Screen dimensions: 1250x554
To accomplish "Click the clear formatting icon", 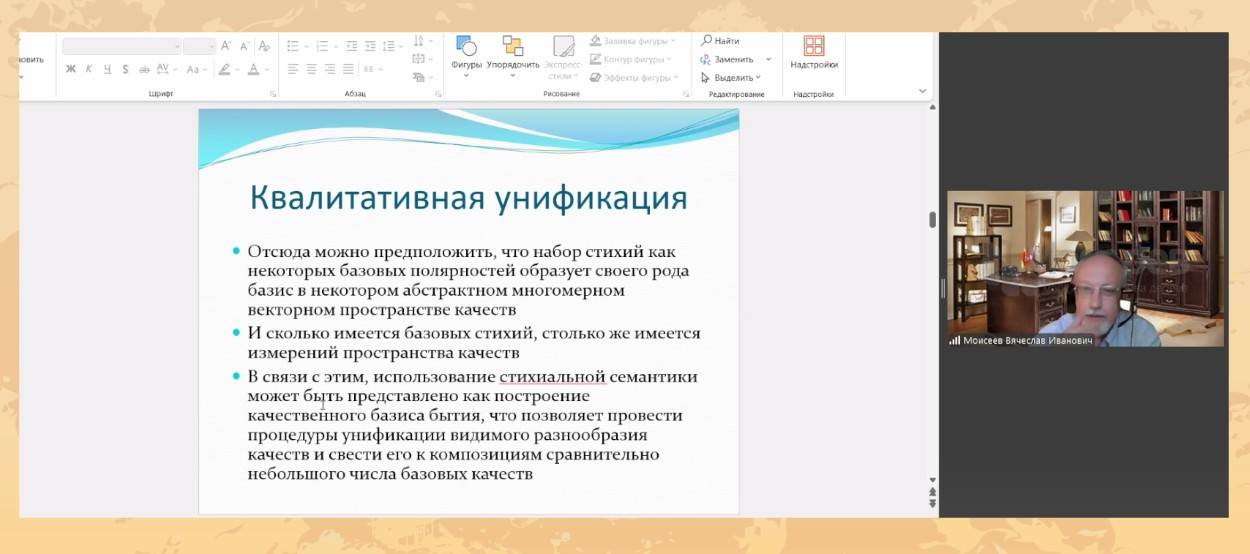I will pos(264,46).
